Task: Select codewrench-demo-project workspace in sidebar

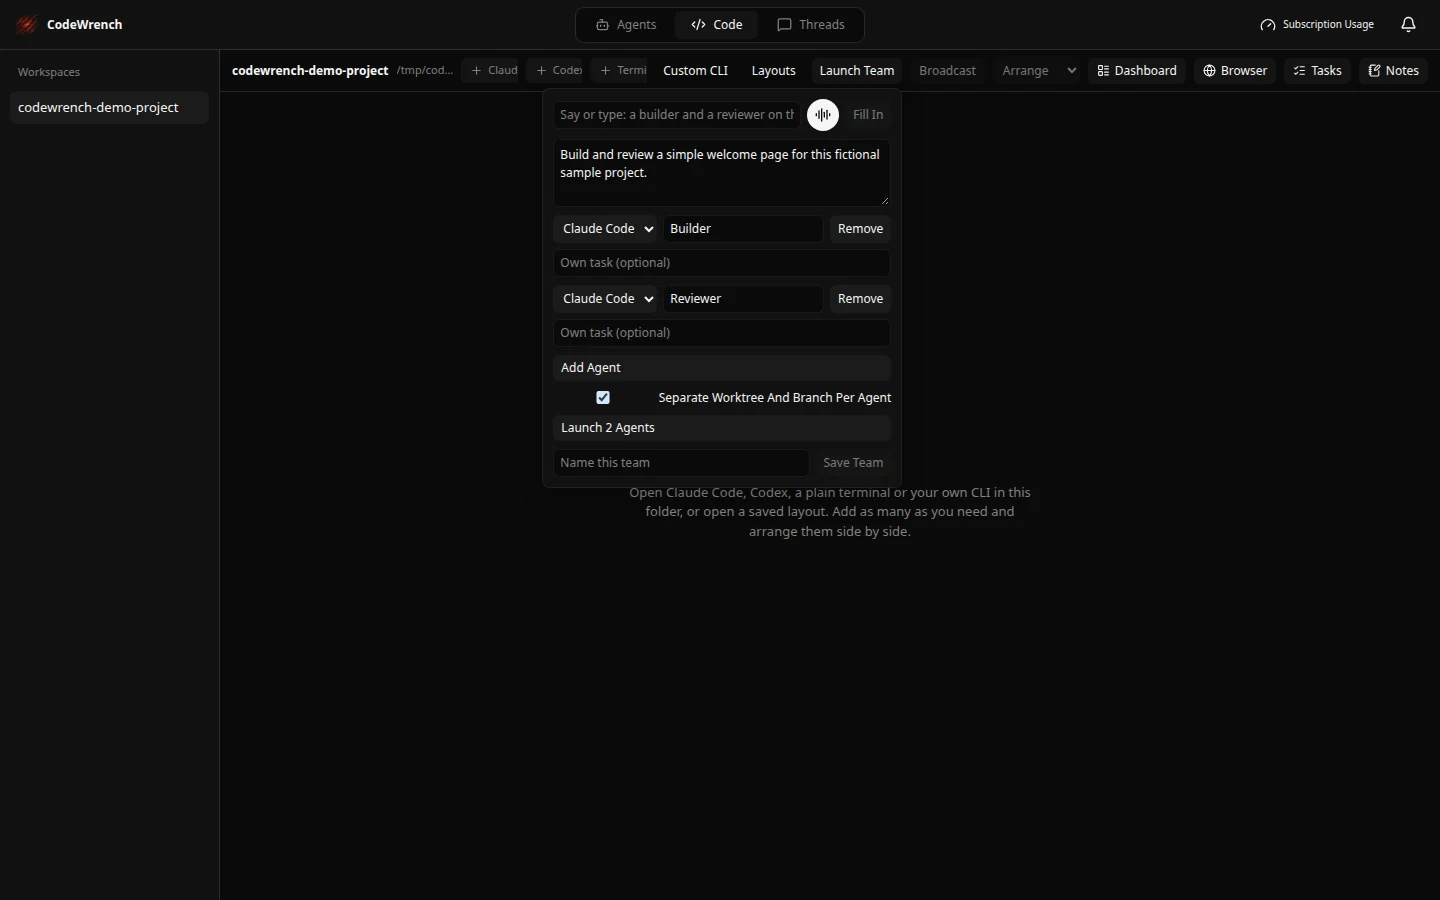Action: 109,108
